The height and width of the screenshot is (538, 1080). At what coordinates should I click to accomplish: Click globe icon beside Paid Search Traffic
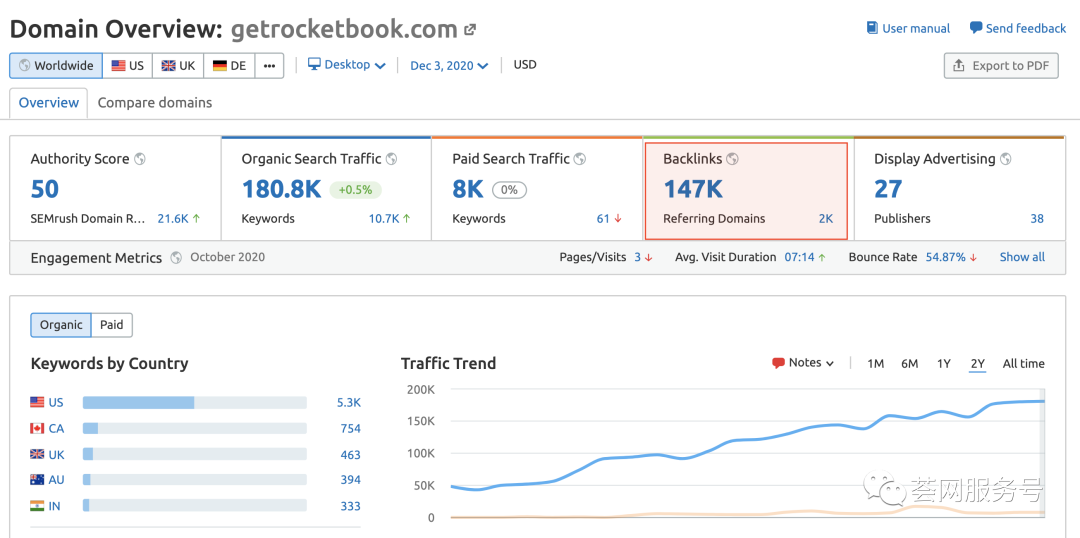click(580, 159)
